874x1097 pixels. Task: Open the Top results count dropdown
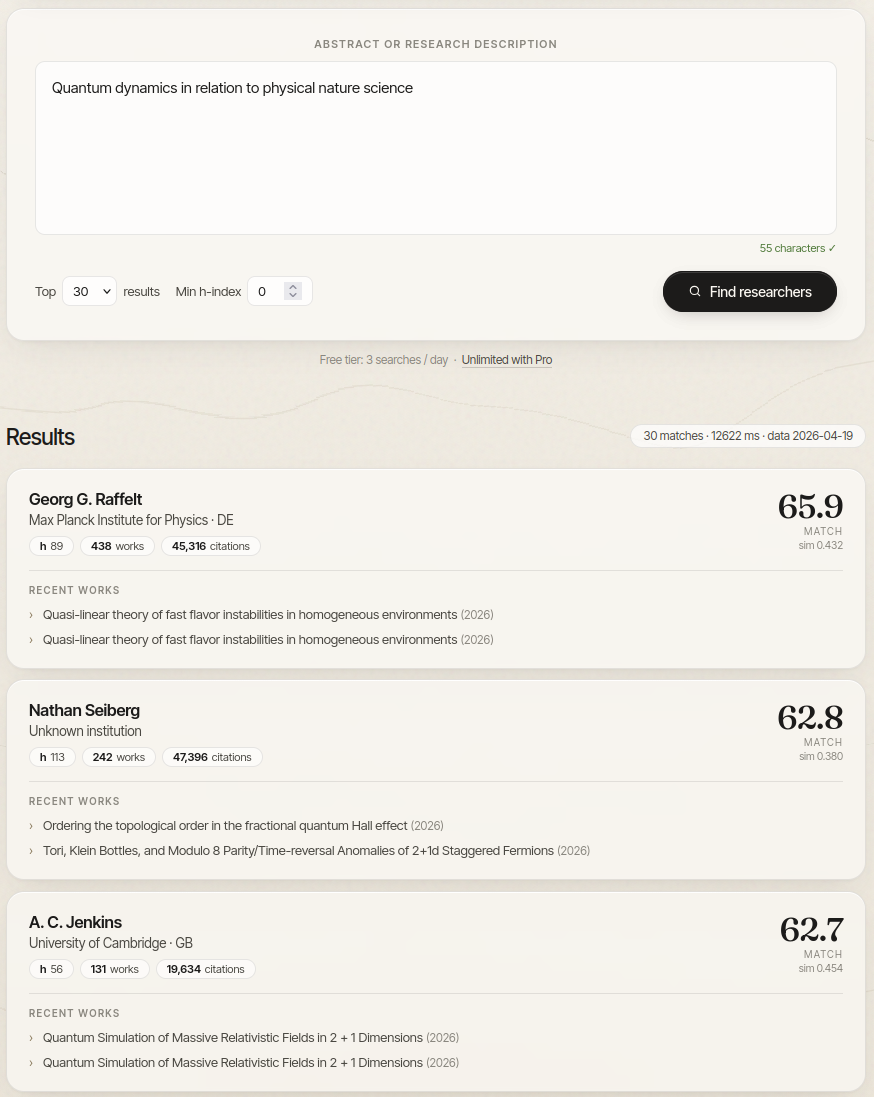[89, 291]
